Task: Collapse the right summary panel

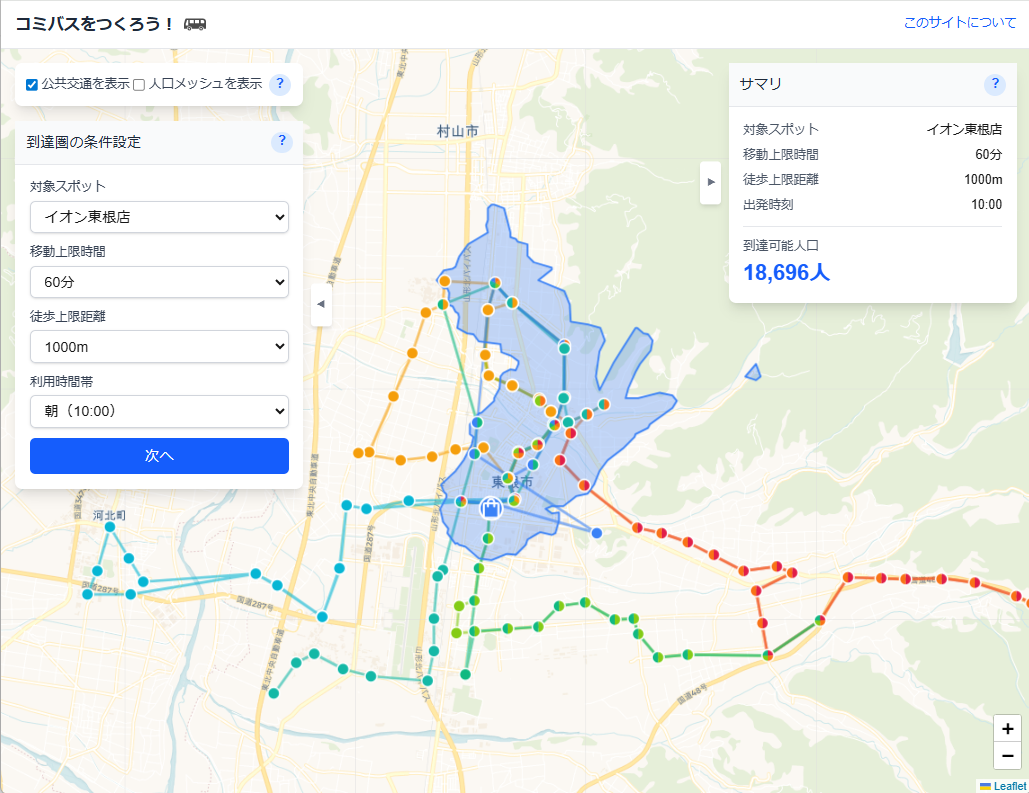Action: point(710,182)
